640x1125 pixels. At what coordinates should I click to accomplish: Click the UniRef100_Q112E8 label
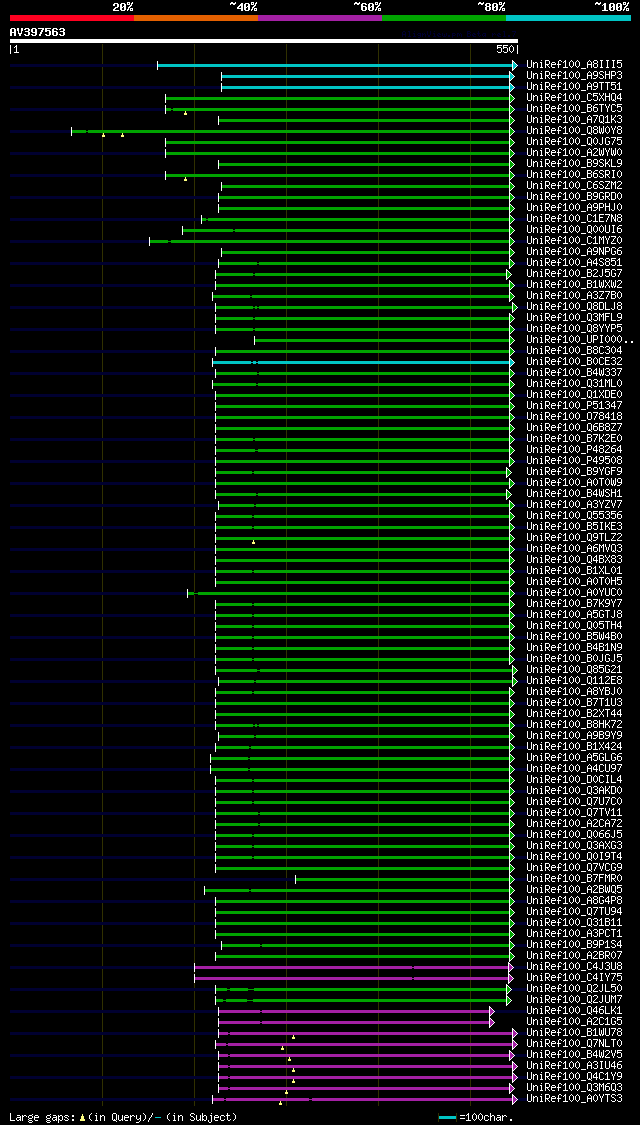point(574,680)
